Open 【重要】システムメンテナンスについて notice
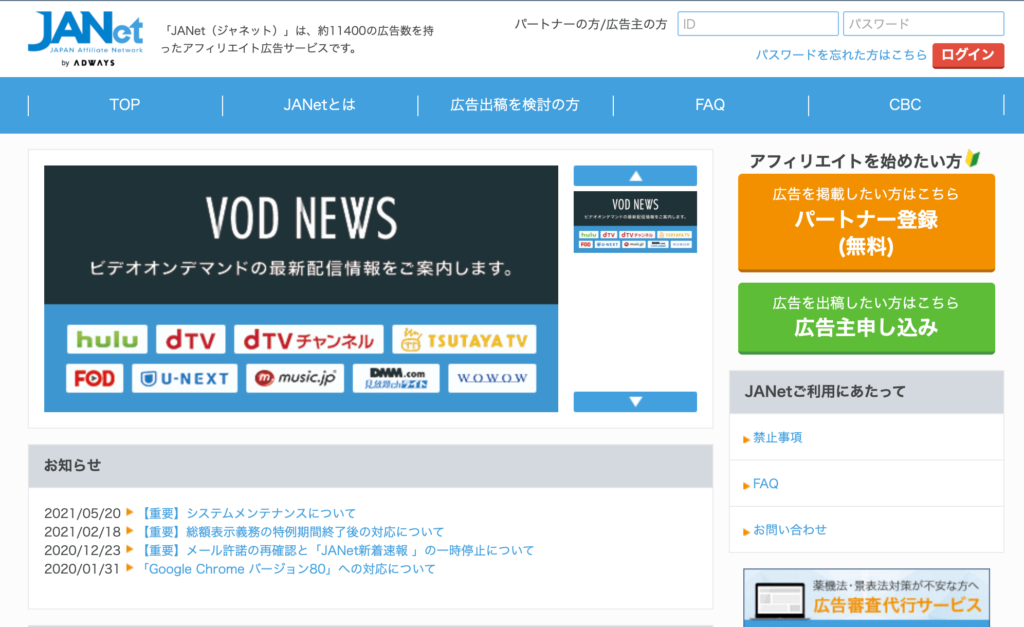The image size is (1024, 627). tap(248, 513)
